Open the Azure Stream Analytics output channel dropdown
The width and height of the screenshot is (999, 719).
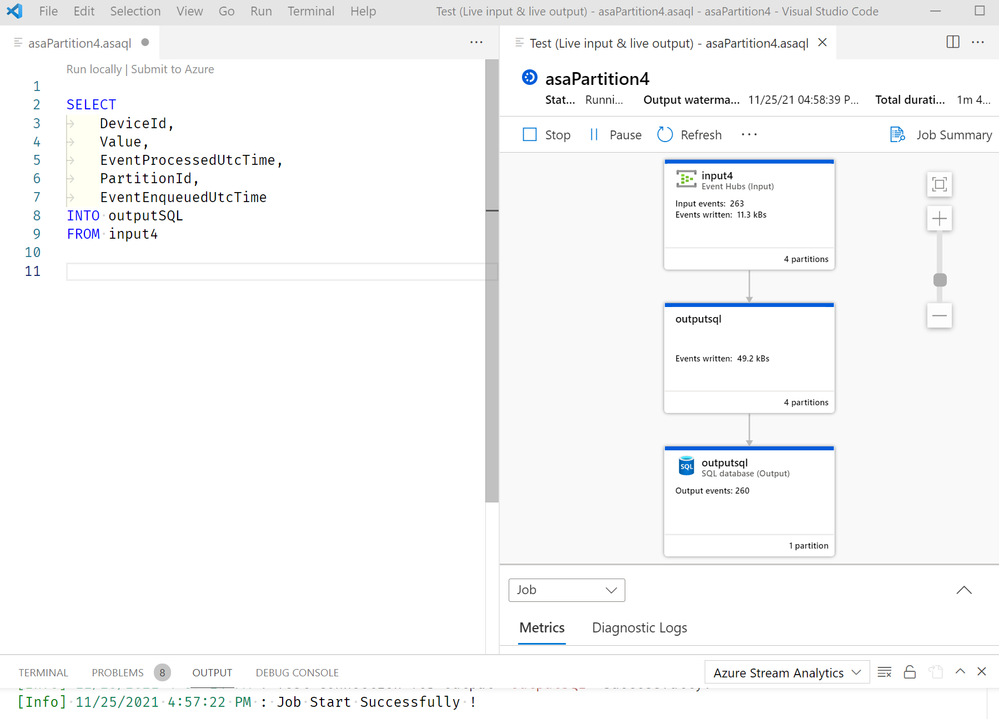[x=787, y=673]
